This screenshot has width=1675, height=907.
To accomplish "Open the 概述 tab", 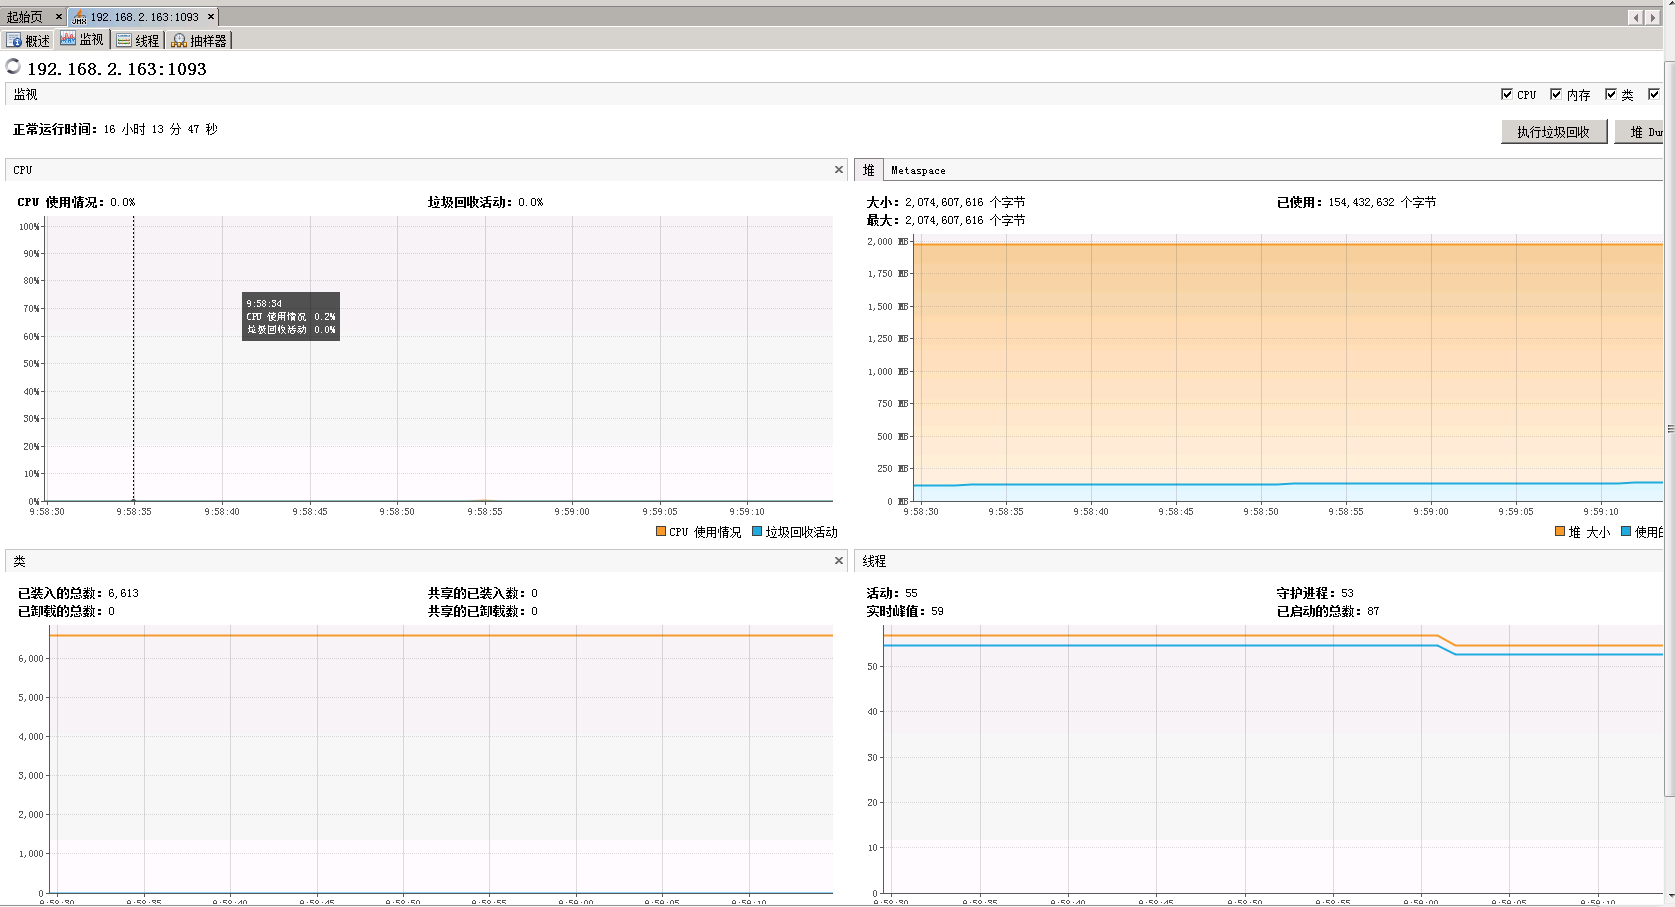I will pos(28,41).
